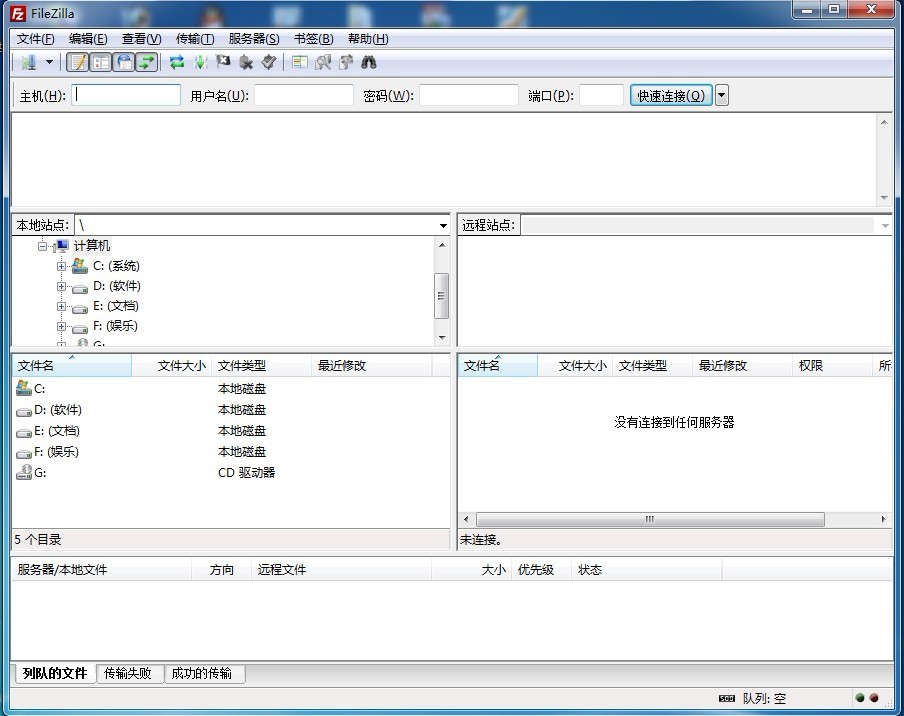Image resolution: width=904 pixels, height=716 pixels.
Task: Click the 快速连接(Q) button
Action: pyautogui.click(x=671, y=96)
